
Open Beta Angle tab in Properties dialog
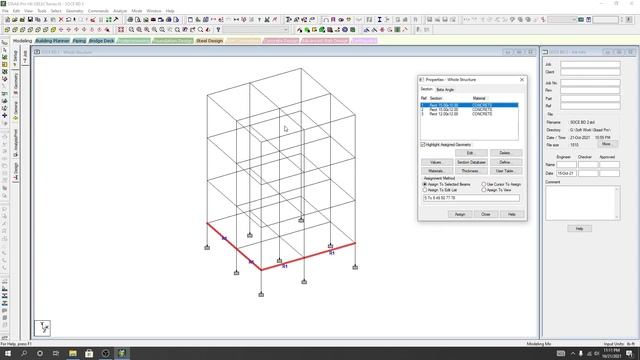point(445,89)
